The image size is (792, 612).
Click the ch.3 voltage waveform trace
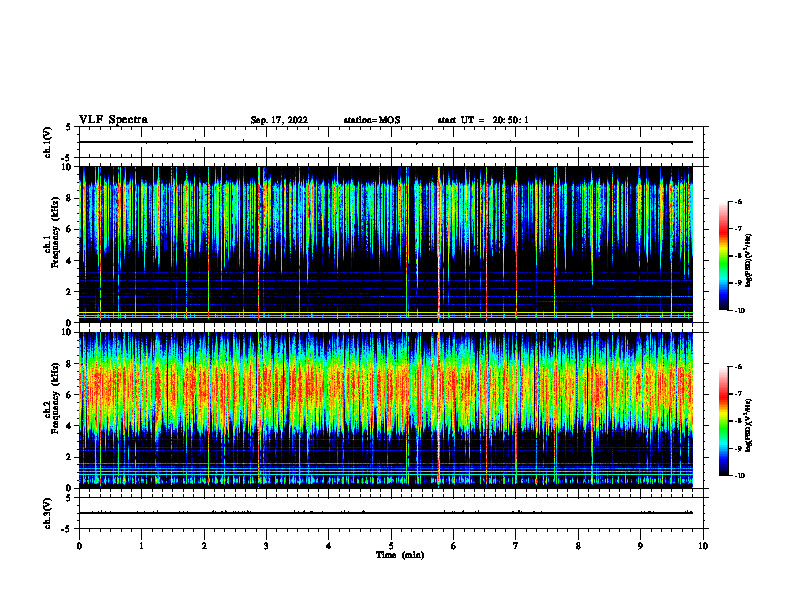pyautogui.click(x=386, y=513)
